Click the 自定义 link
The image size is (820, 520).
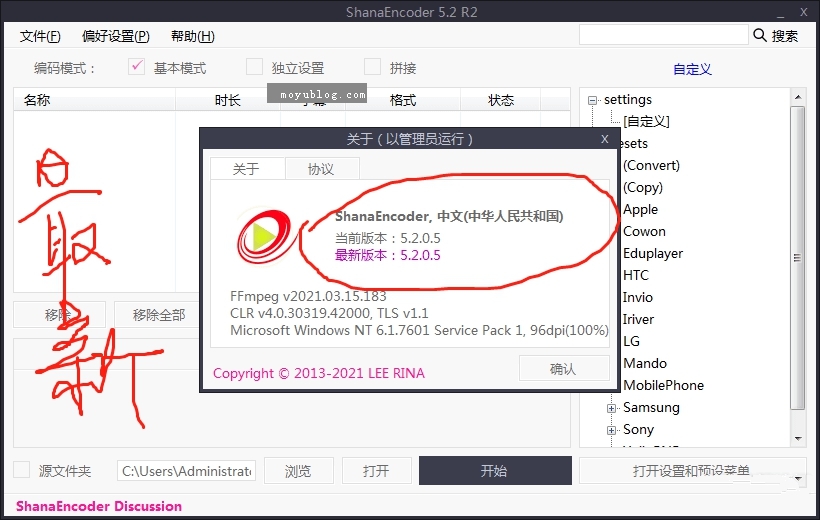tap(692, 69)
